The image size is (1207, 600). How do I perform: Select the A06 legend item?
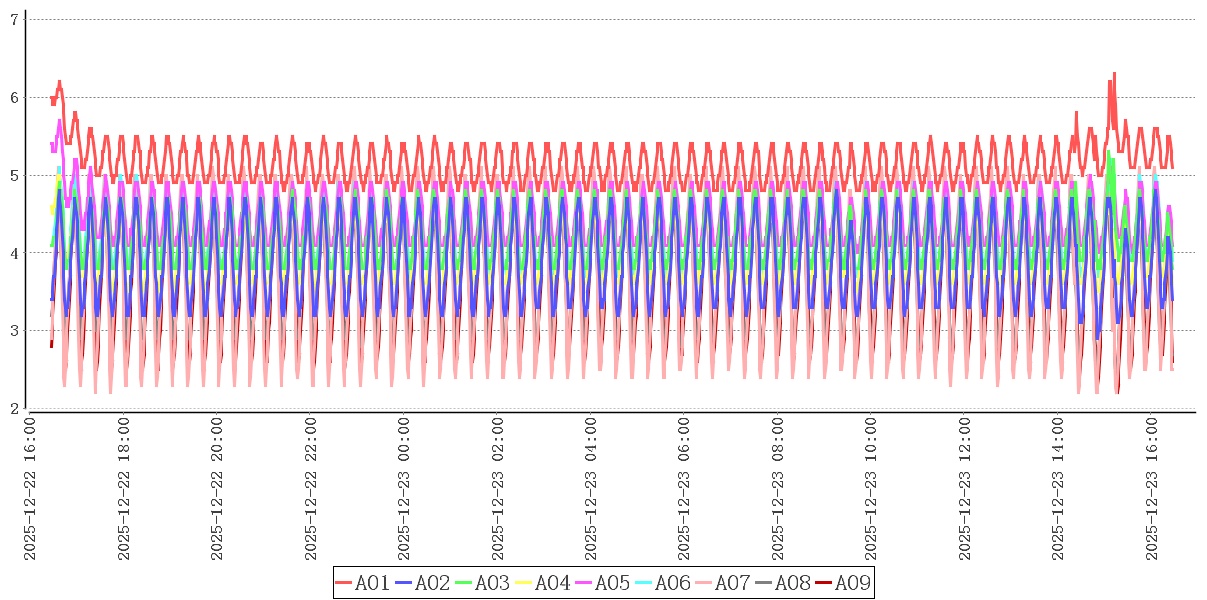pyautogui.click(x=671, y=583)
